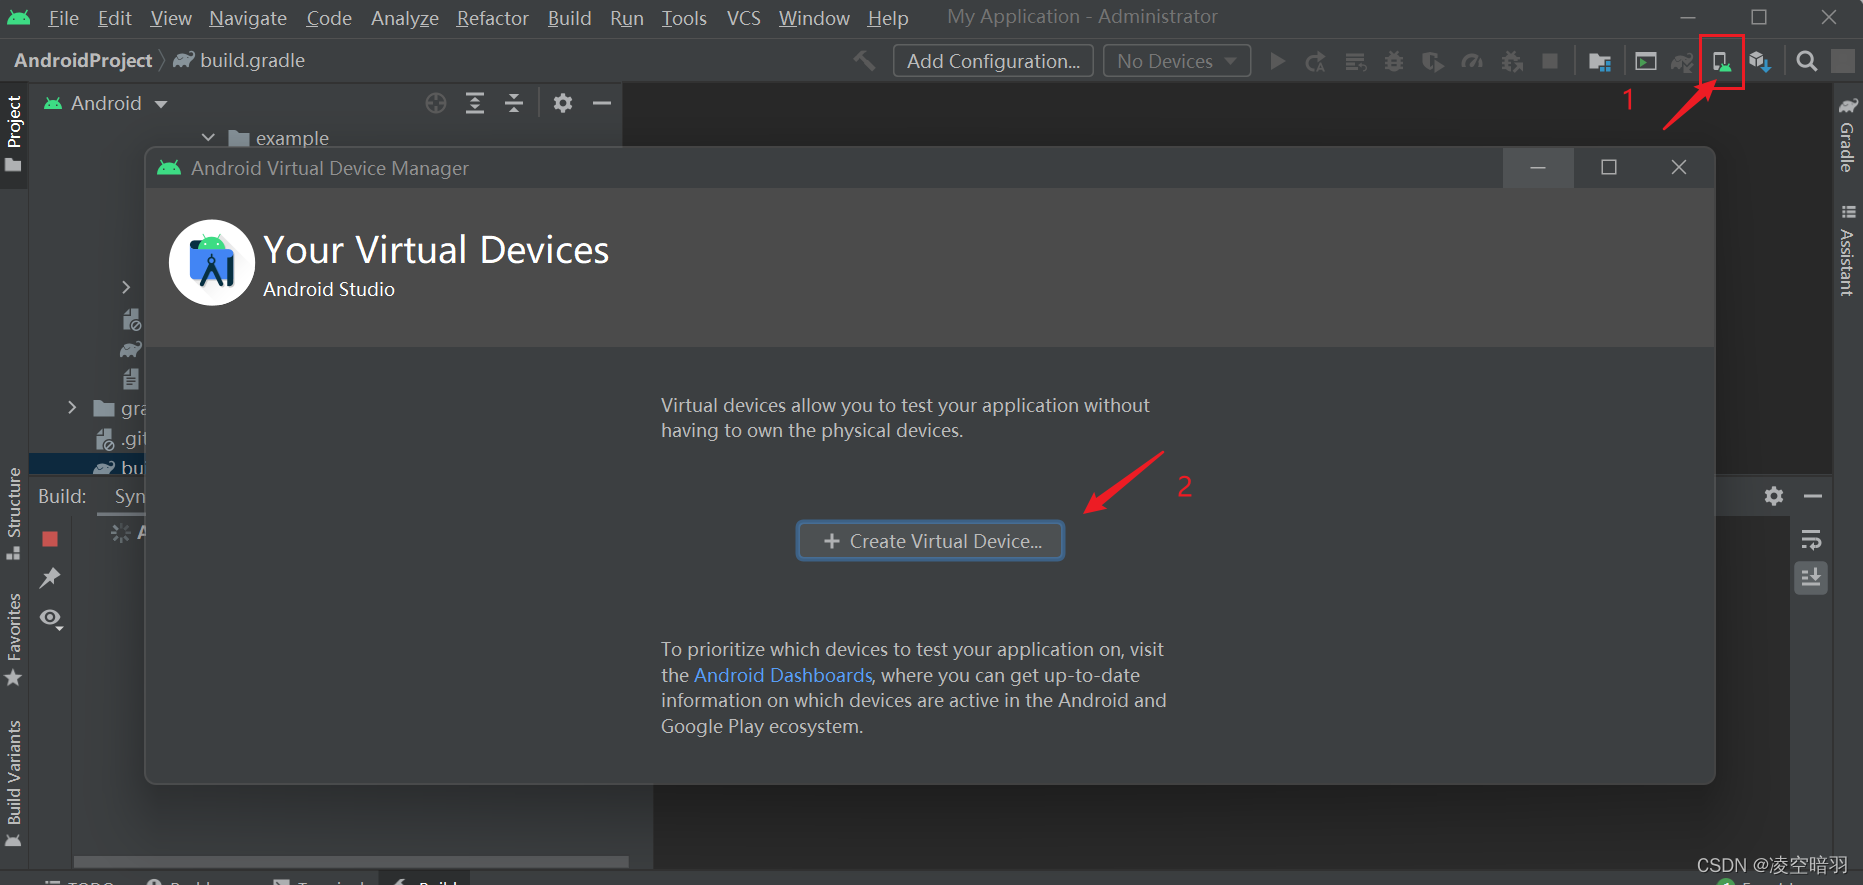
Task: Maximize the Android Virtual Device Manager dialog
Action: [x=1609, y=167]
